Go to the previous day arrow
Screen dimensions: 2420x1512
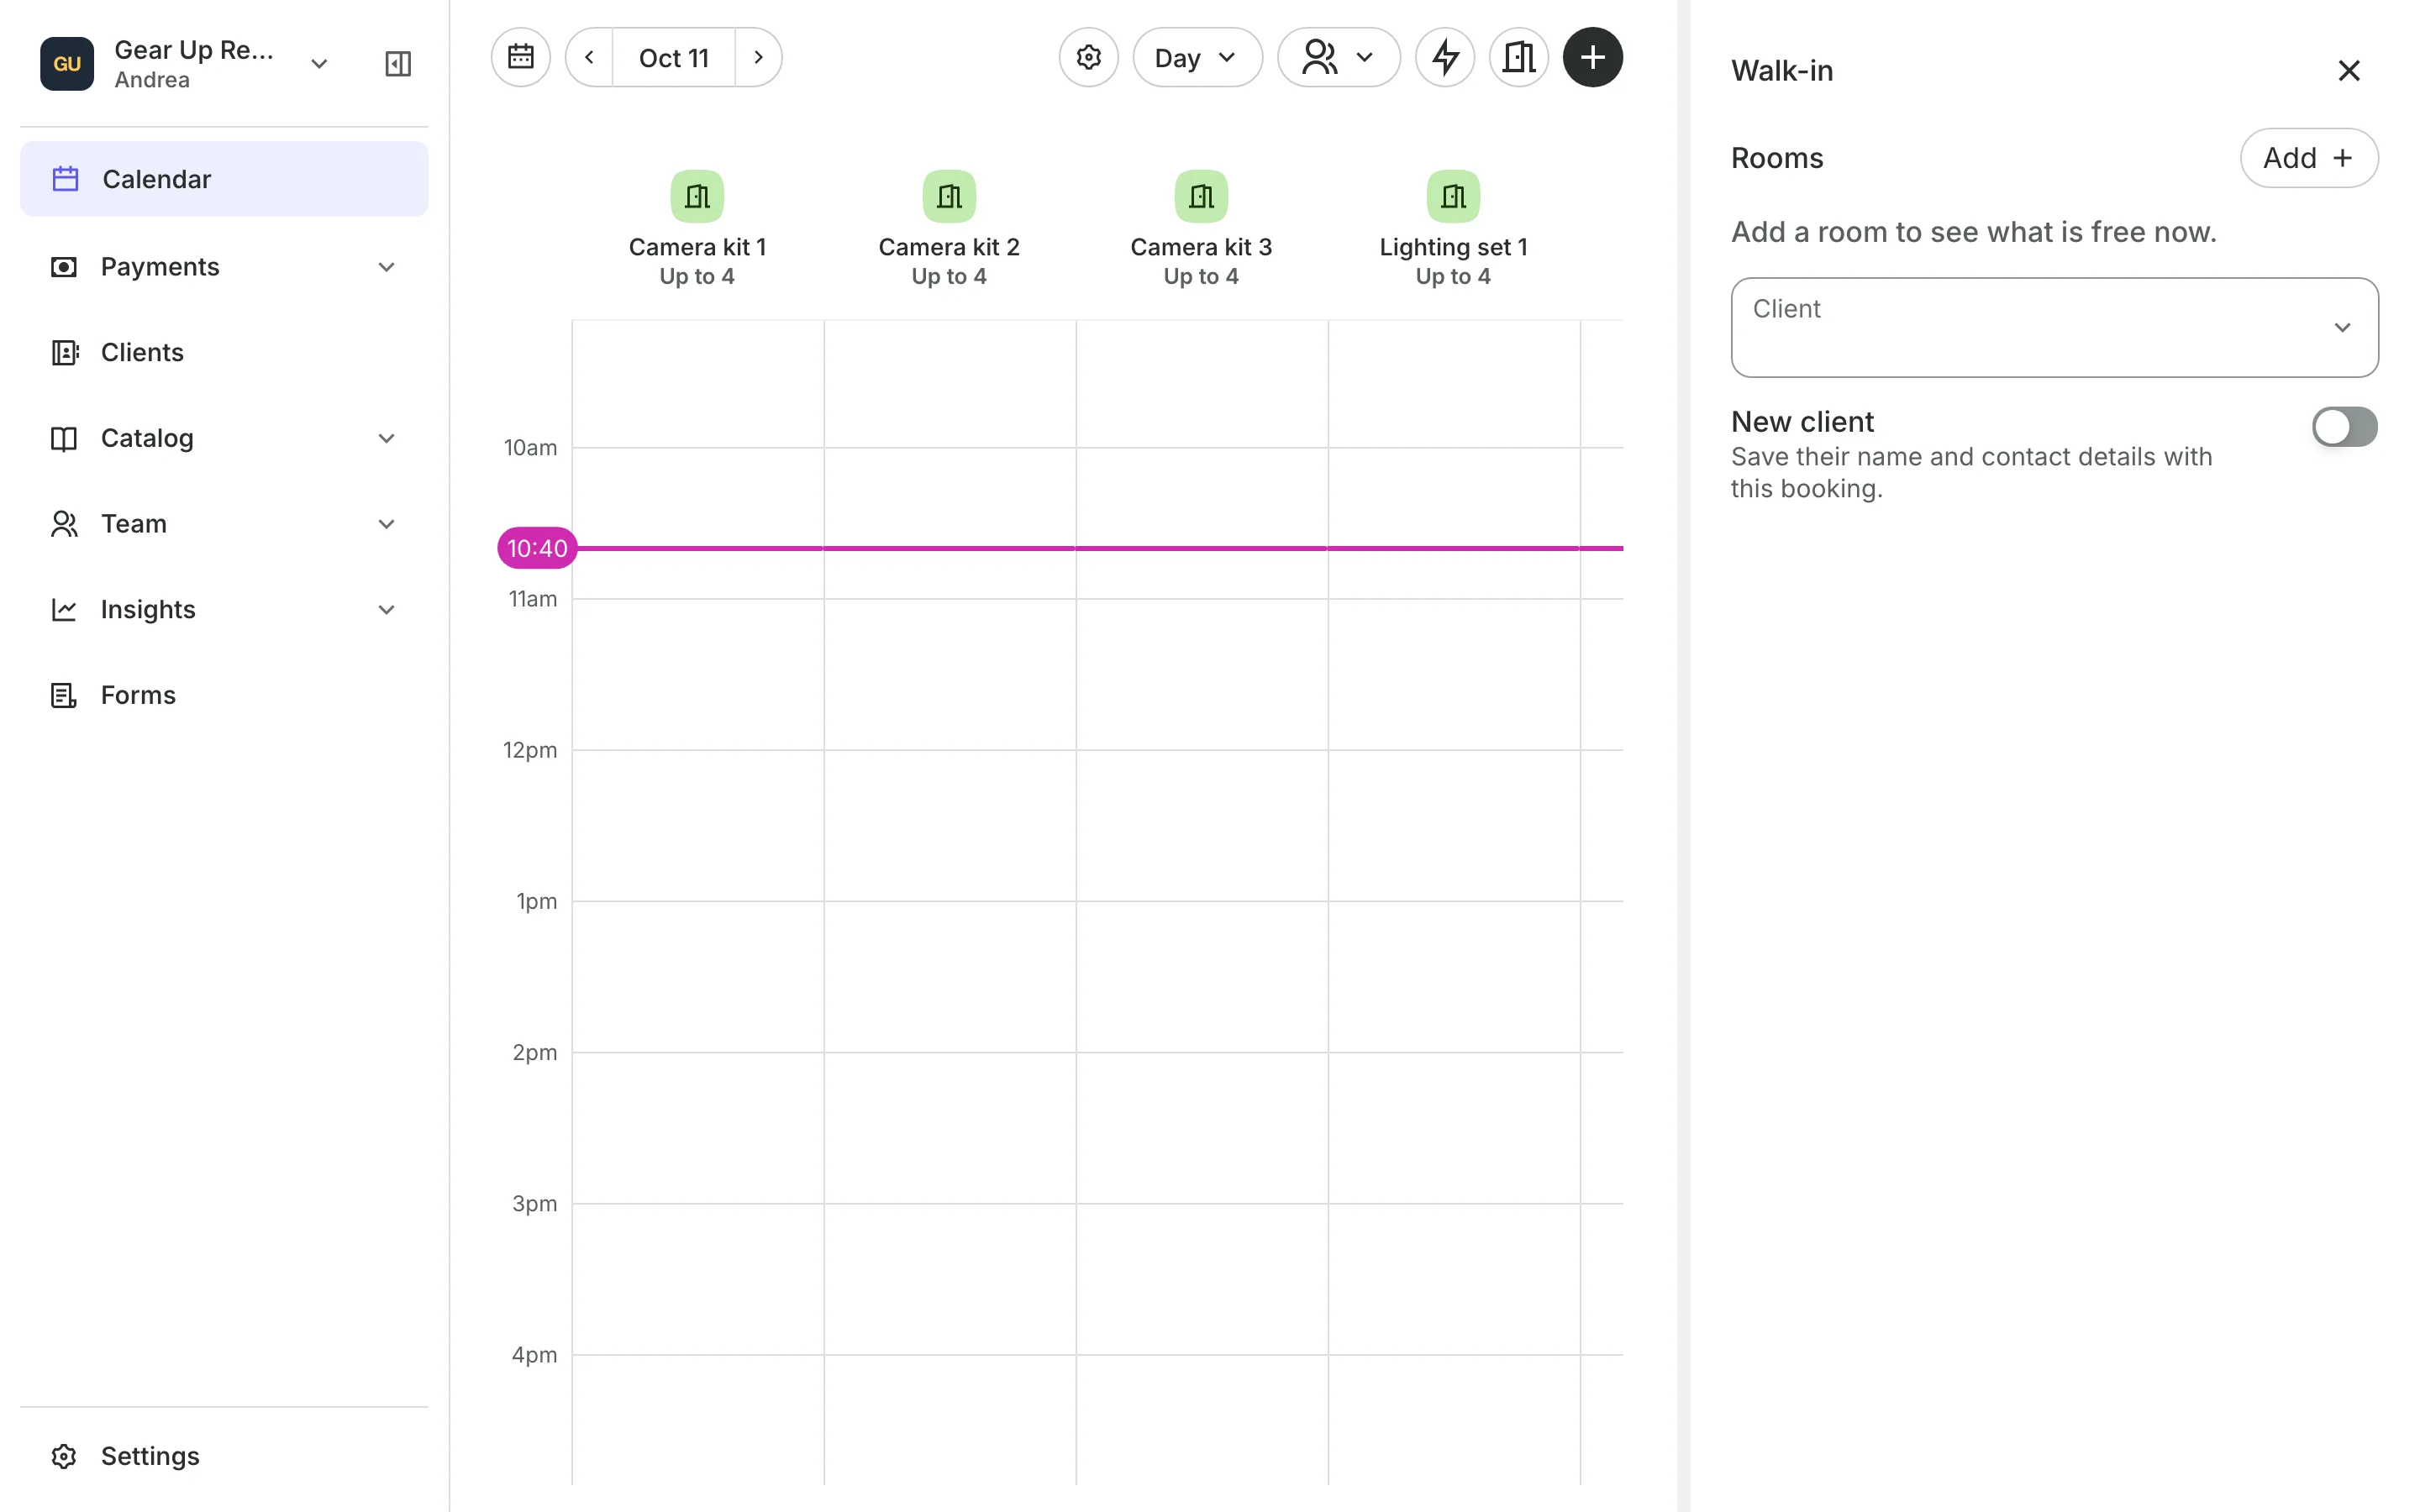coord(590,57)
